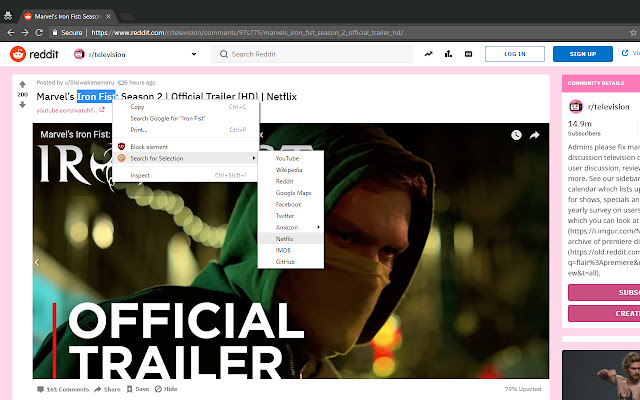The width and height of the screenshot is (640, 400).
Task: Click the incognito icon at top left
Action: [8, 16]
